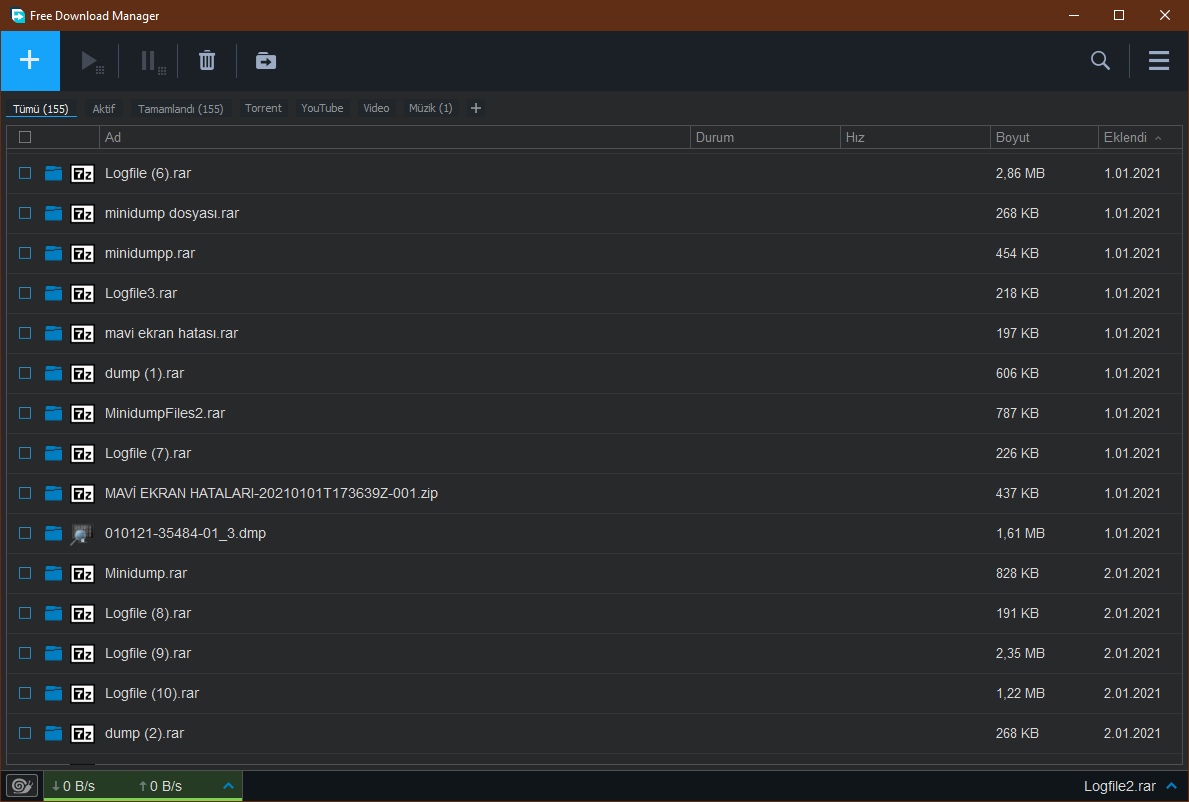The width and height of the screenshot is (1189, 802).
Task: Add a new category tab with the plus
Action: point(475,108)
